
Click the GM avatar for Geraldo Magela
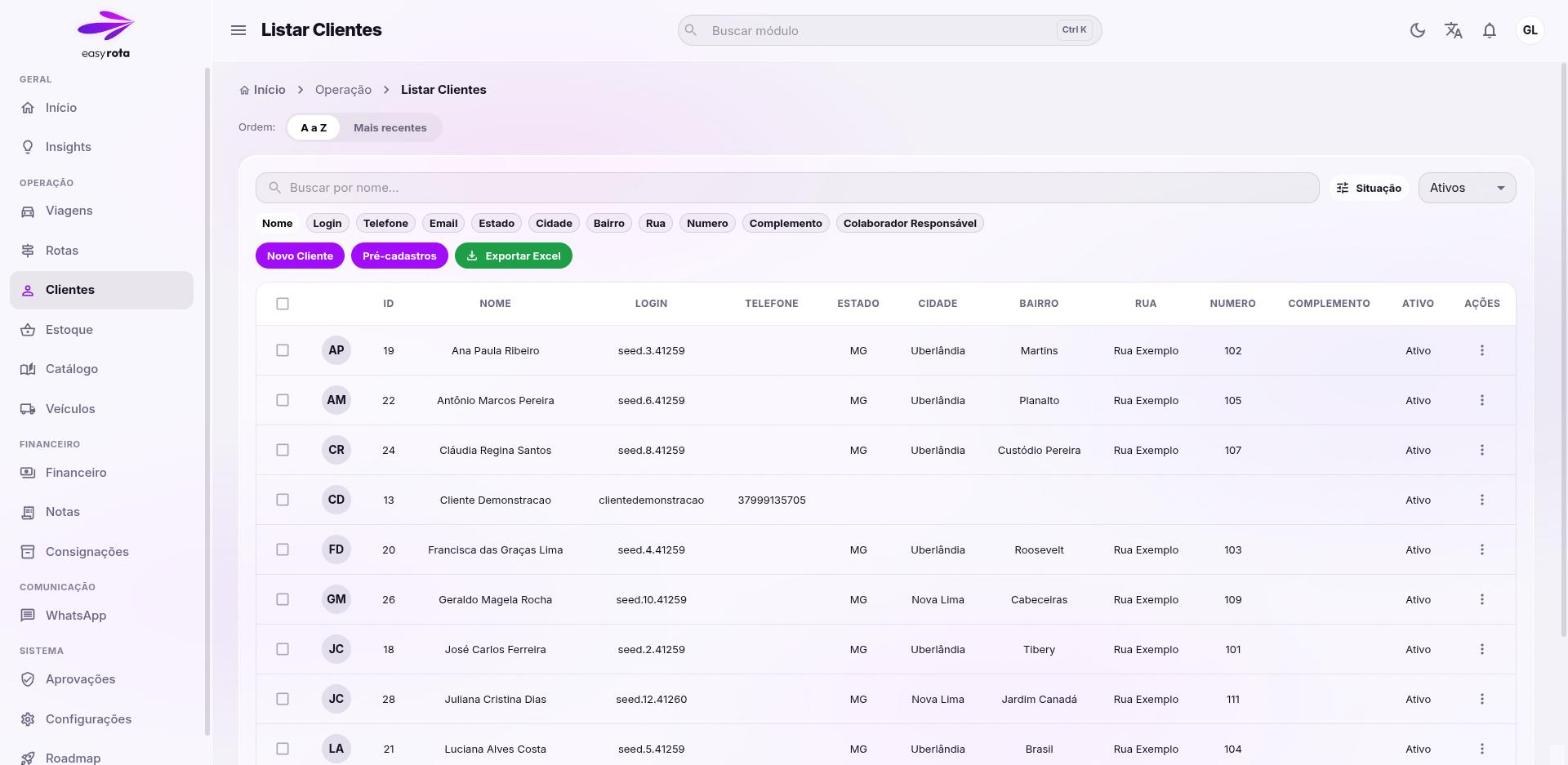coord(336,600)
